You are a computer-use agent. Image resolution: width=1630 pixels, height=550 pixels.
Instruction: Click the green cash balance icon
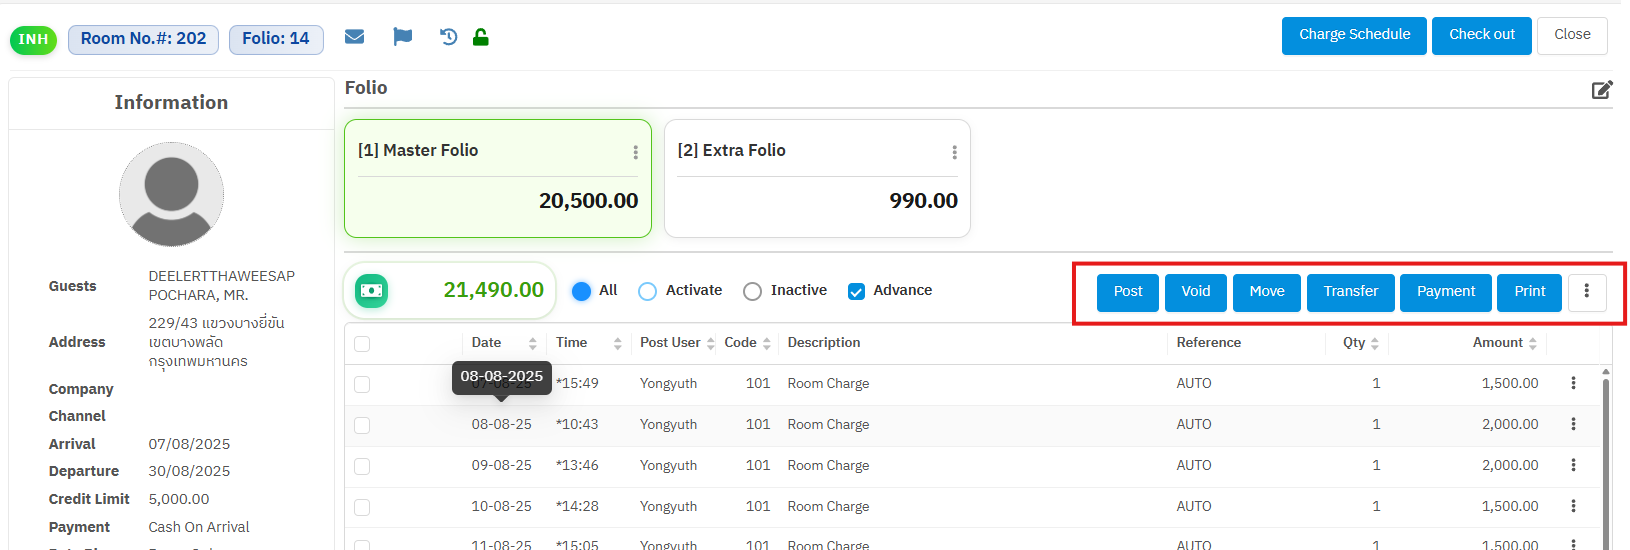tap(372, 290)
